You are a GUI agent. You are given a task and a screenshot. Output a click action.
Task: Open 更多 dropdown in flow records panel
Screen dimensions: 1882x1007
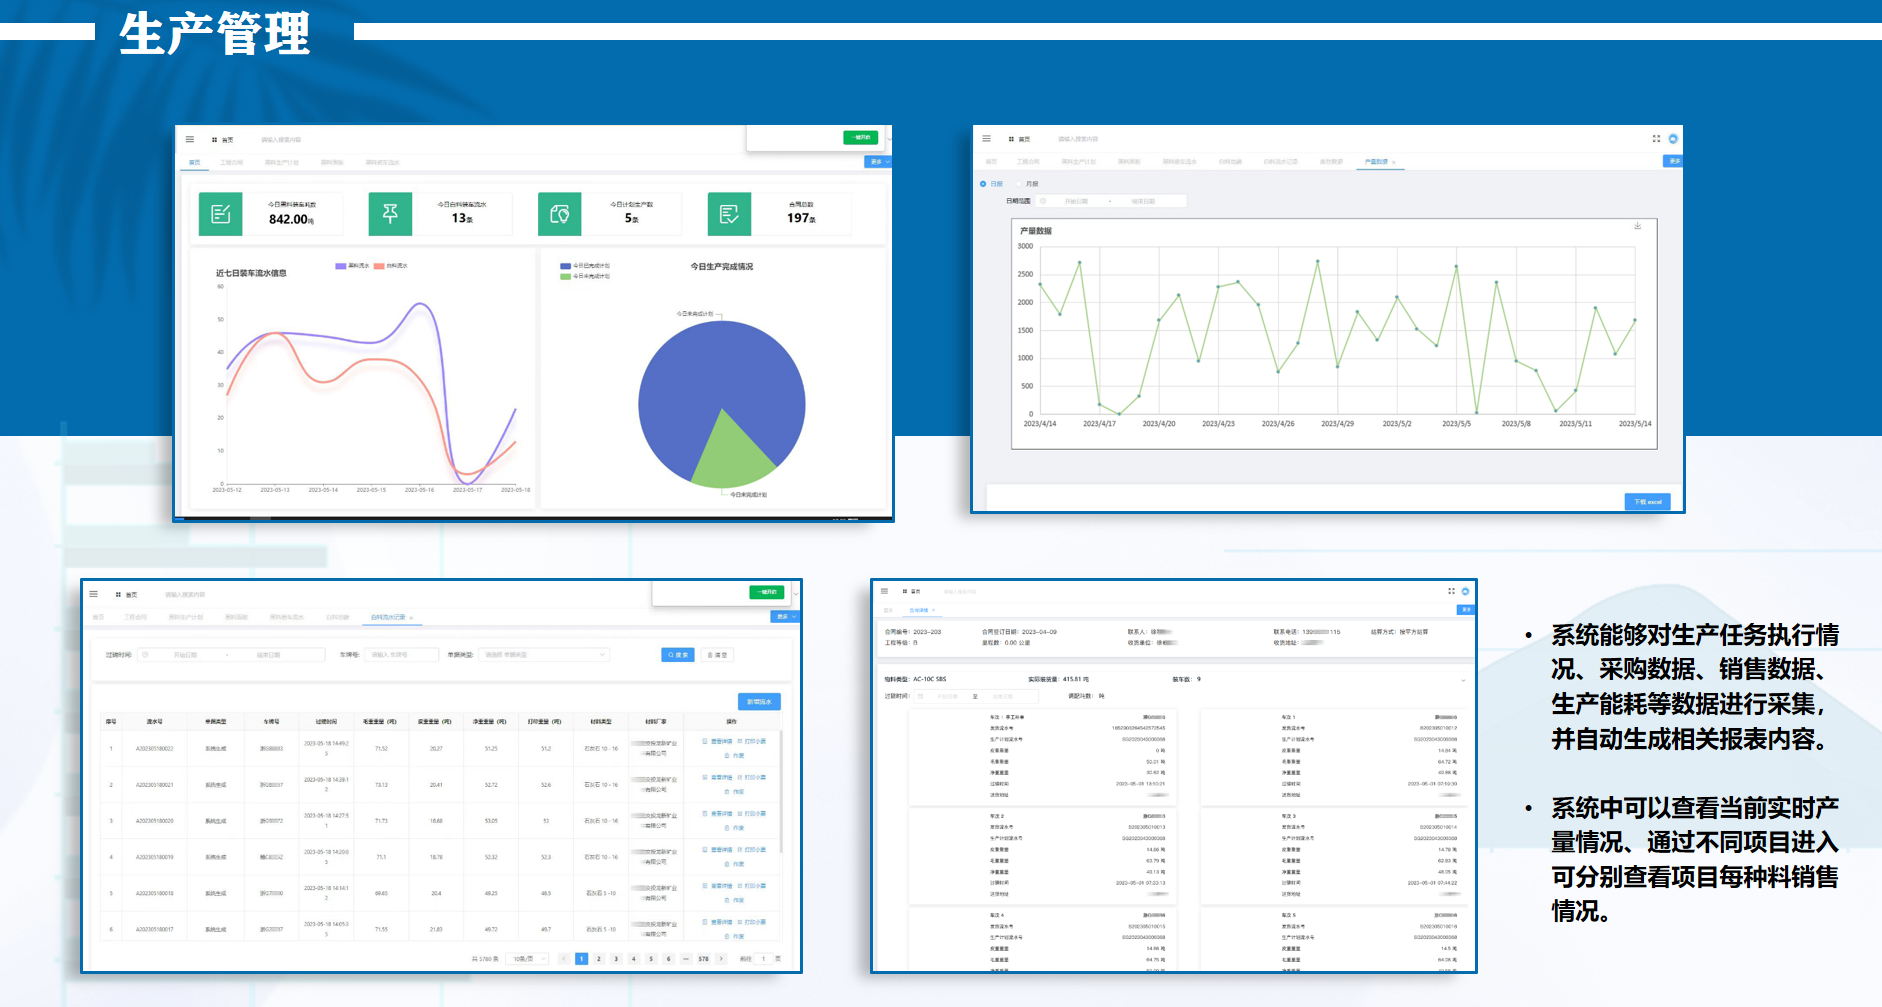pos(785,617)
